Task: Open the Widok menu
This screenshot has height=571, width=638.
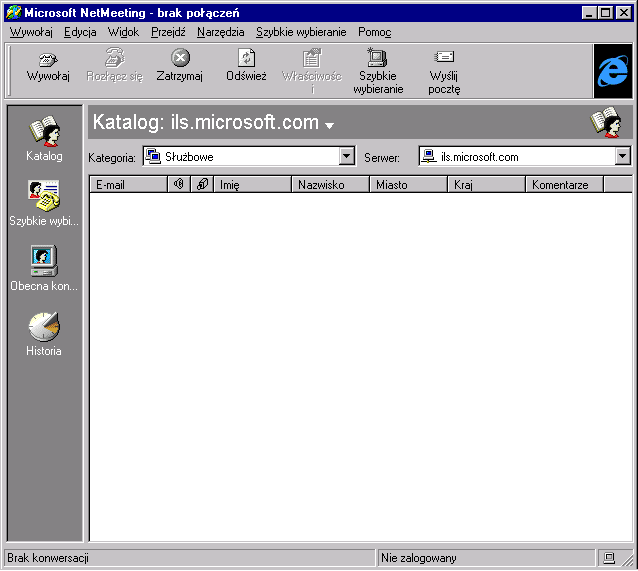Action: point(123,32)
